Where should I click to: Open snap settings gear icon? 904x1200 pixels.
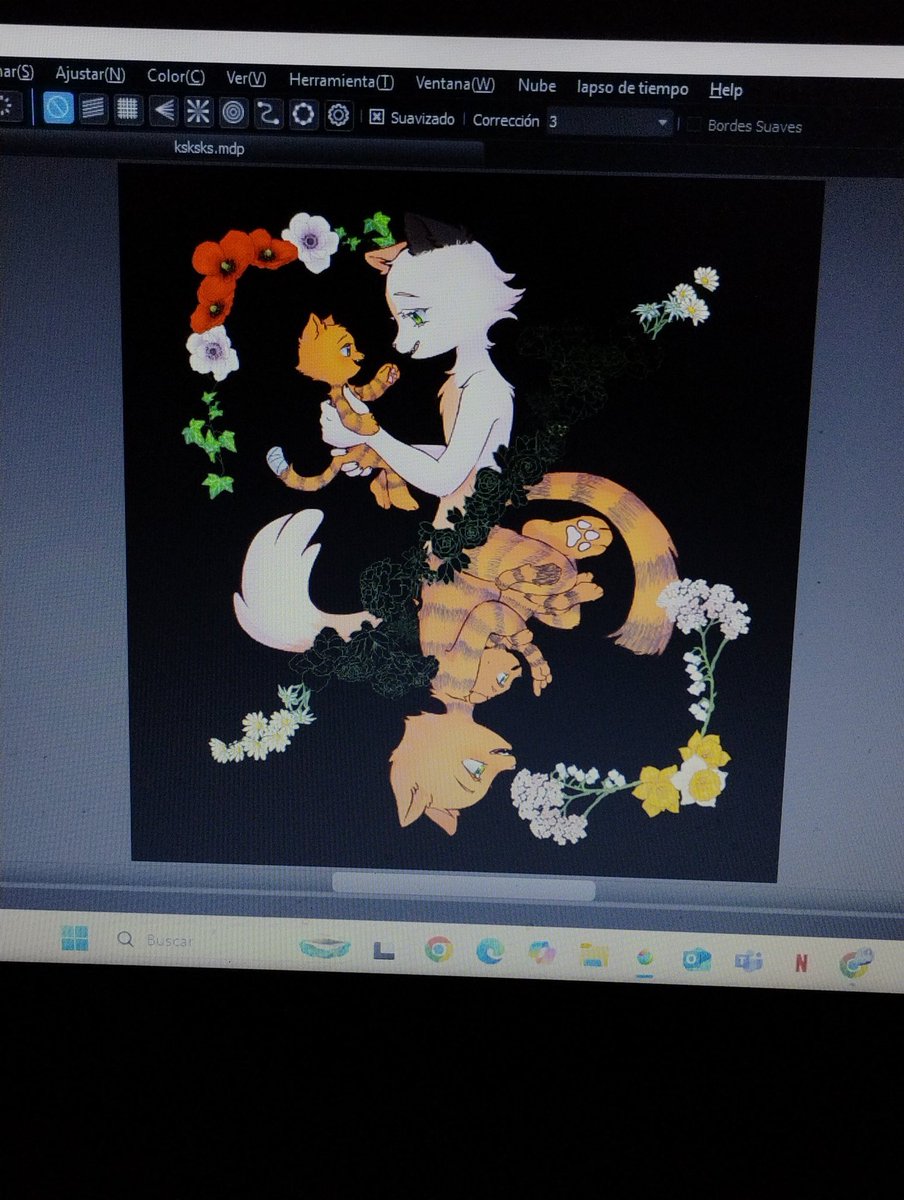coord(338,115)
